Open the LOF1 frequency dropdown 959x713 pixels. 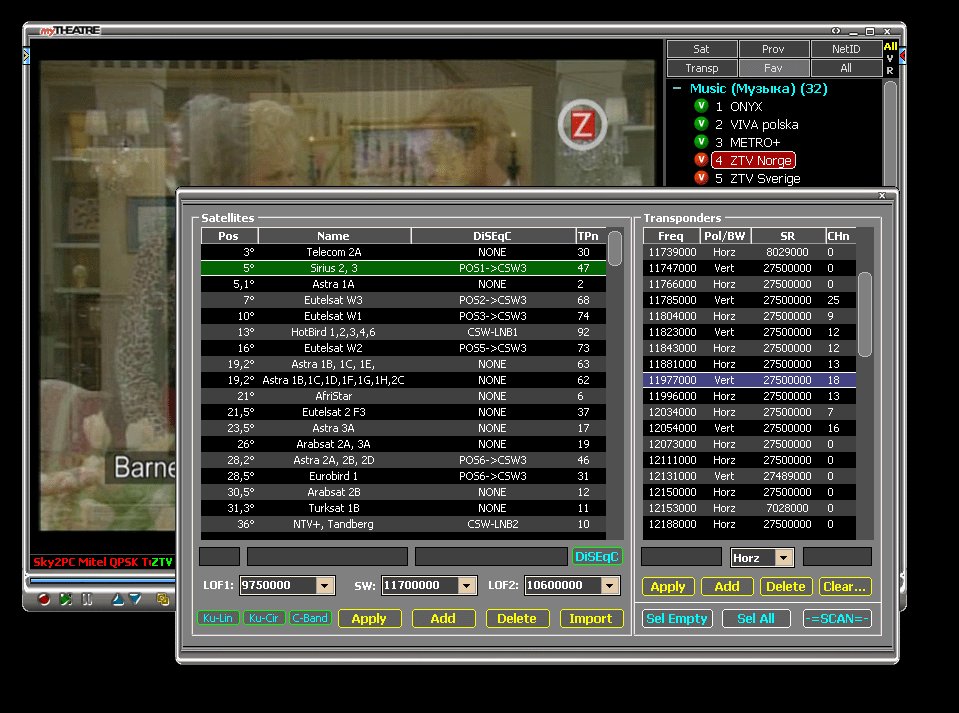coord(325,585)
